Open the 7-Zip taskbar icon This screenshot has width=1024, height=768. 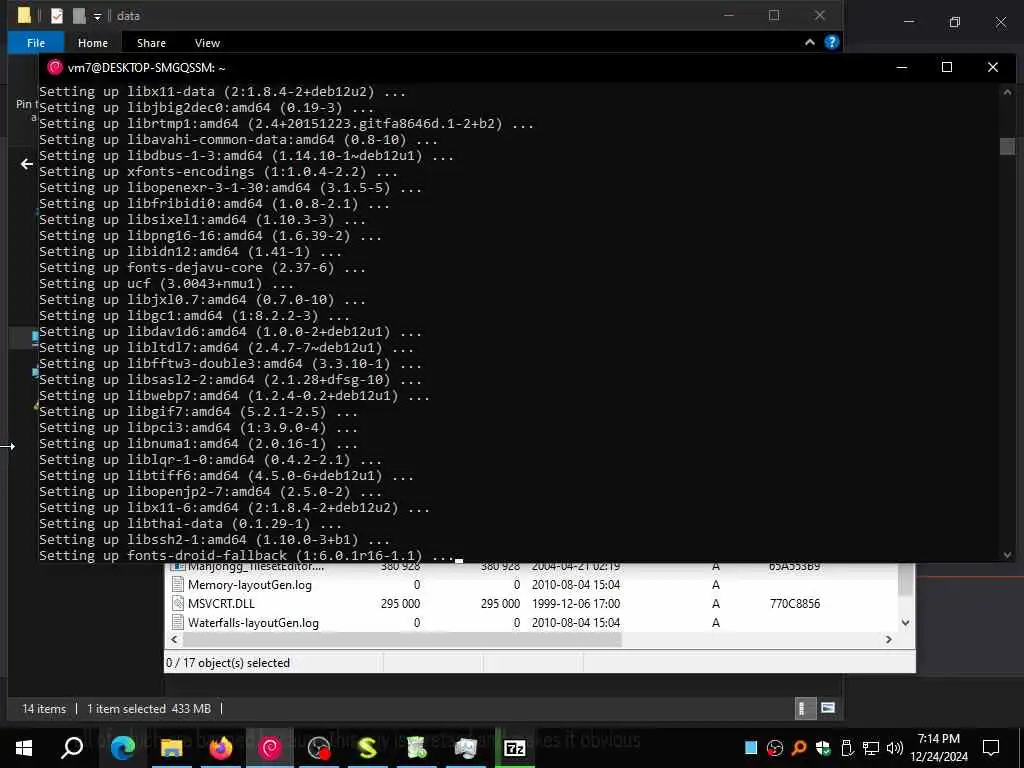(515, 748)
